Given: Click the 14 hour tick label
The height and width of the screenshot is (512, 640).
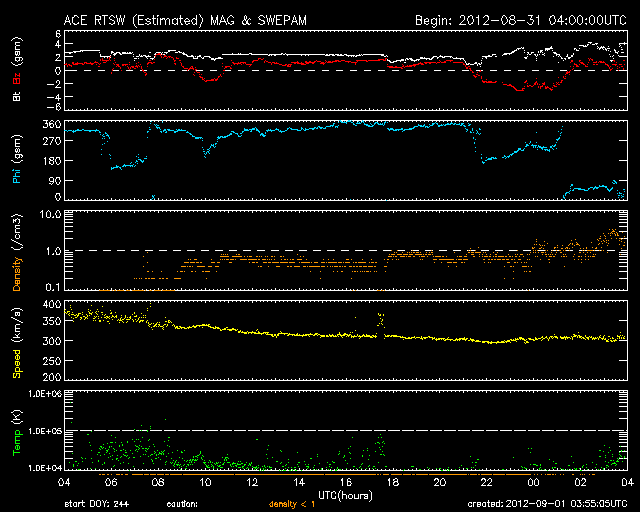Looking at the screenshot, I should coord(299,483).
